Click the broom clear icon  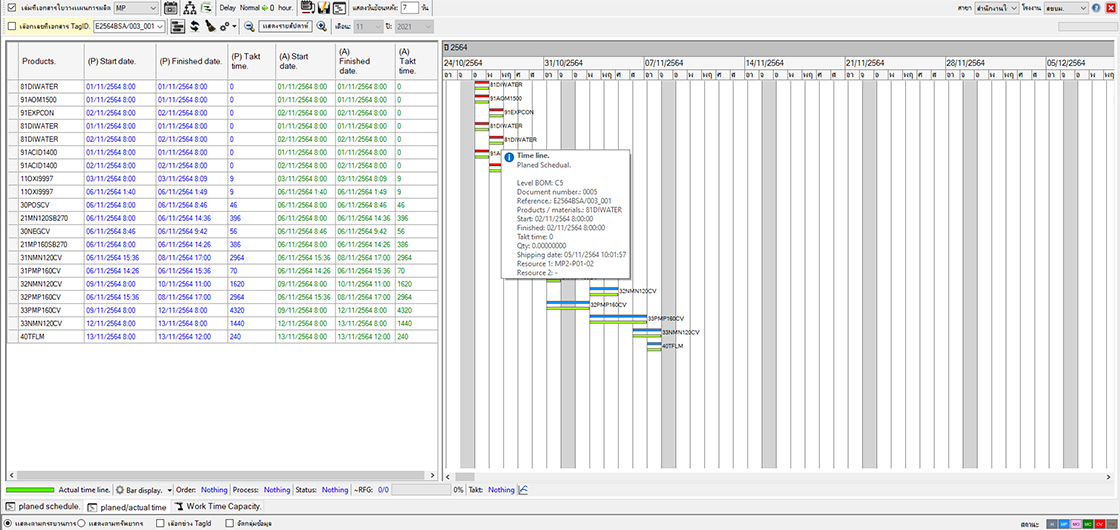coord(211,26)
